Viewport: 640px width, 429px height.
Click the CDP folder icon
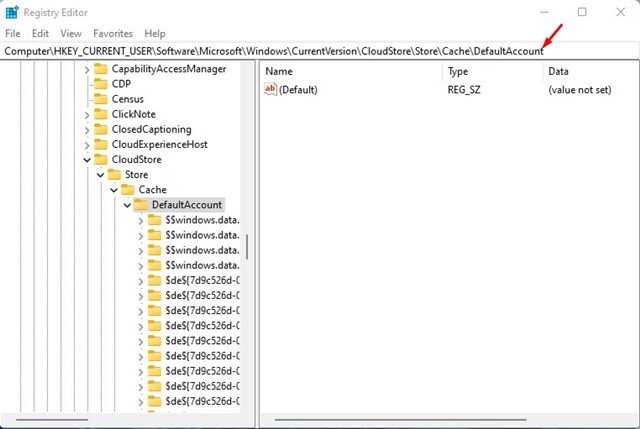[x=101, y=84]
